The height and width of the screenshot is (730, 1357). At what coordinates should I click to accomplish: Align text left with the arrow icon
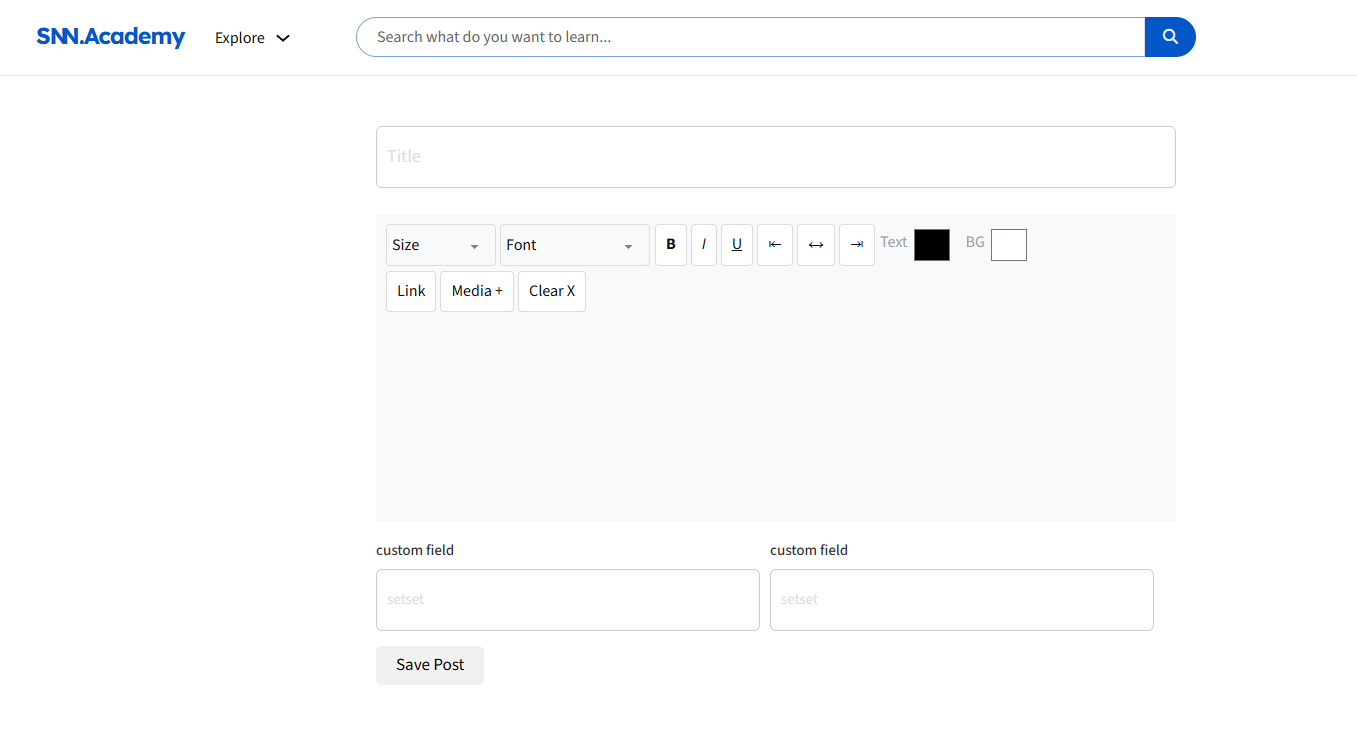pos(775,245)
